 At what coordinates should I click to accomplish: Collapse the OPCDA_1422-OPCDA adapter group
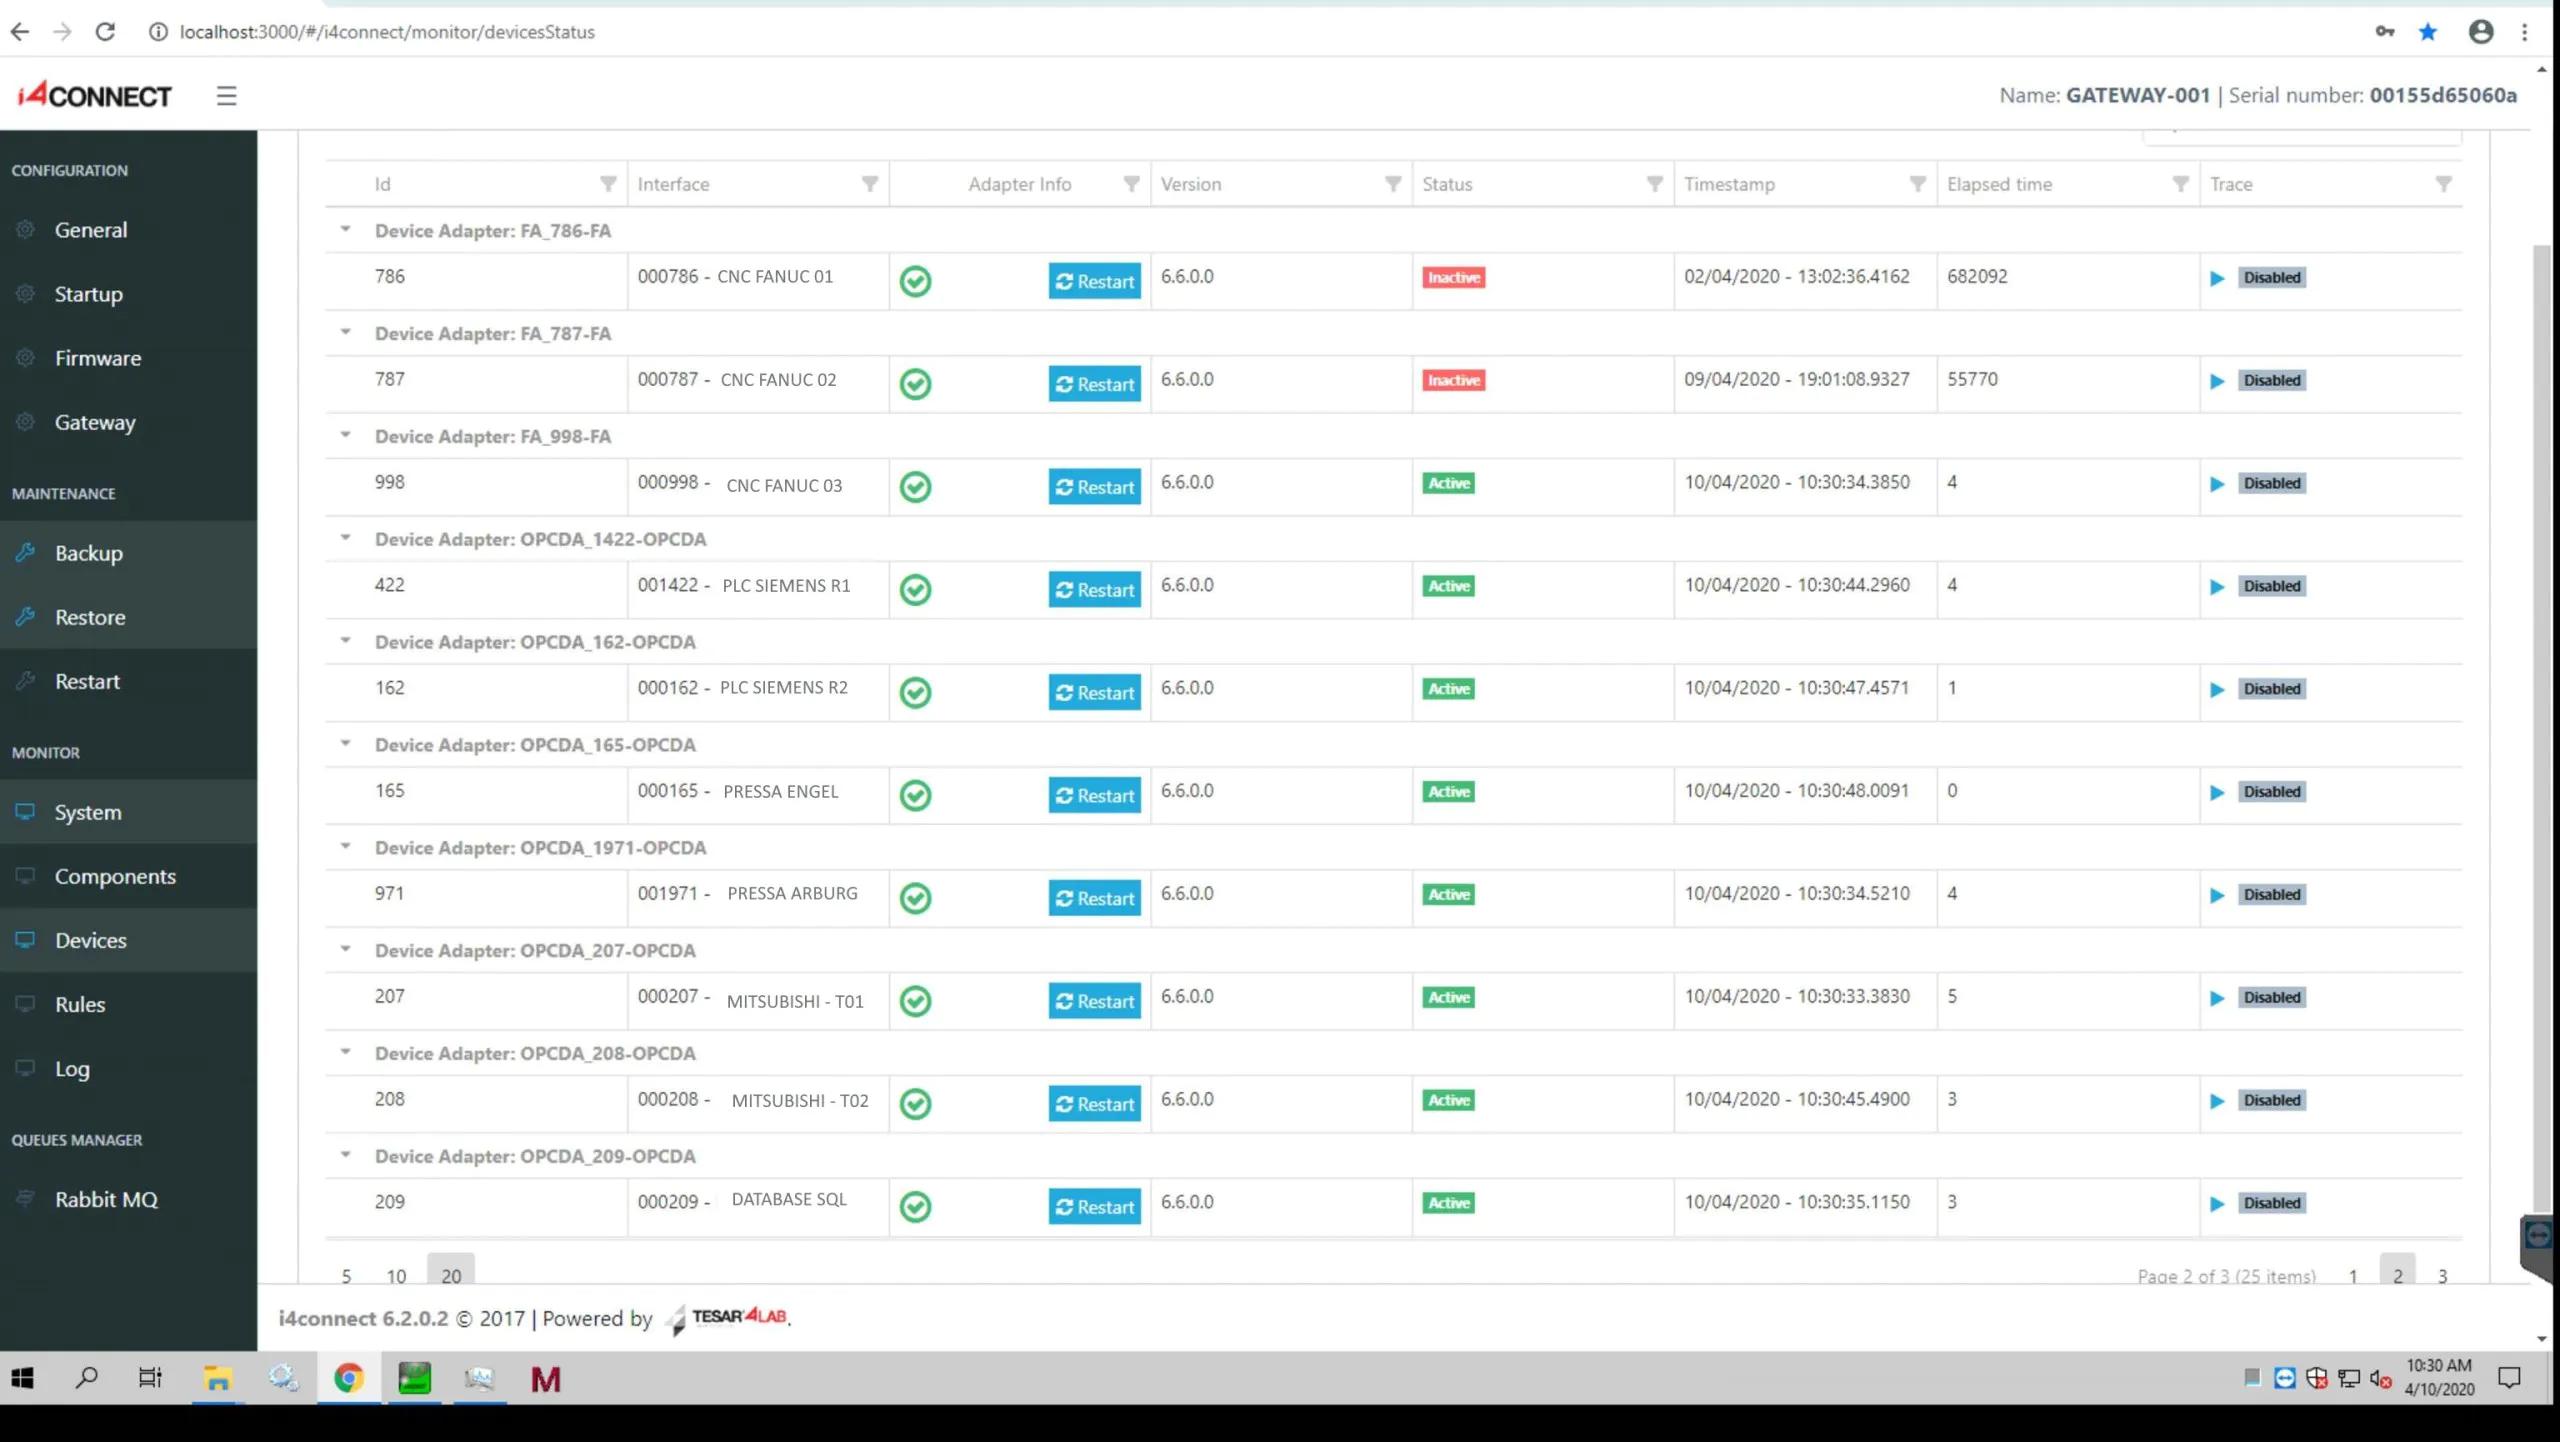click(345, 538)
